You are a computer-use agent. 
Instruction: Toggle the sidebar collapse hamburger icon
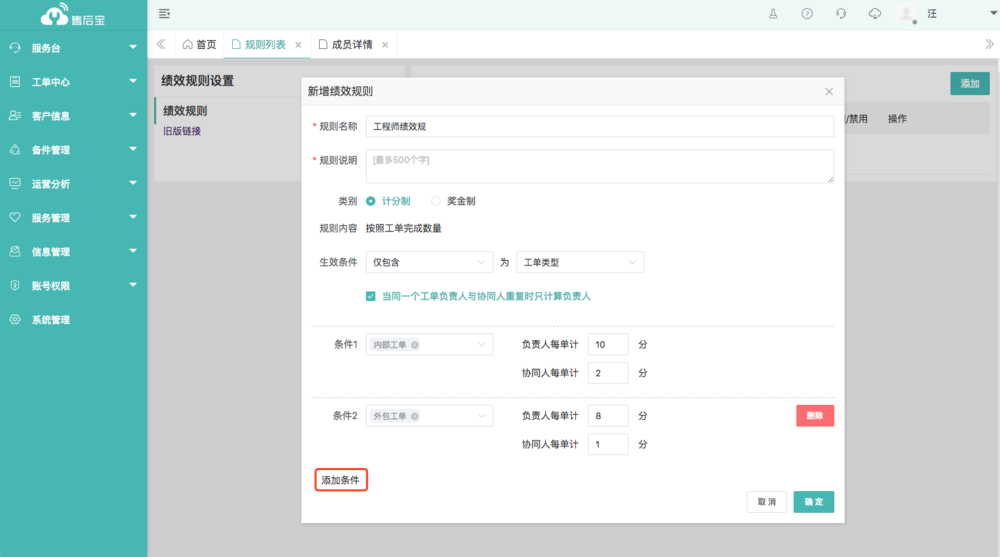tap(164, 13)
